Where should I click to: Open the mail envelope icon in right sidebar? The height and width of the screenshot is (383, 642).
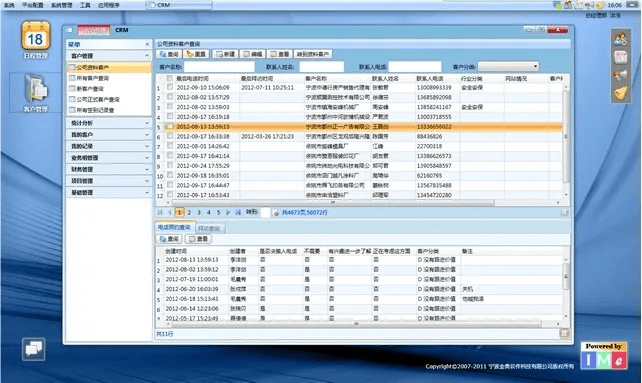pos(621,57)
